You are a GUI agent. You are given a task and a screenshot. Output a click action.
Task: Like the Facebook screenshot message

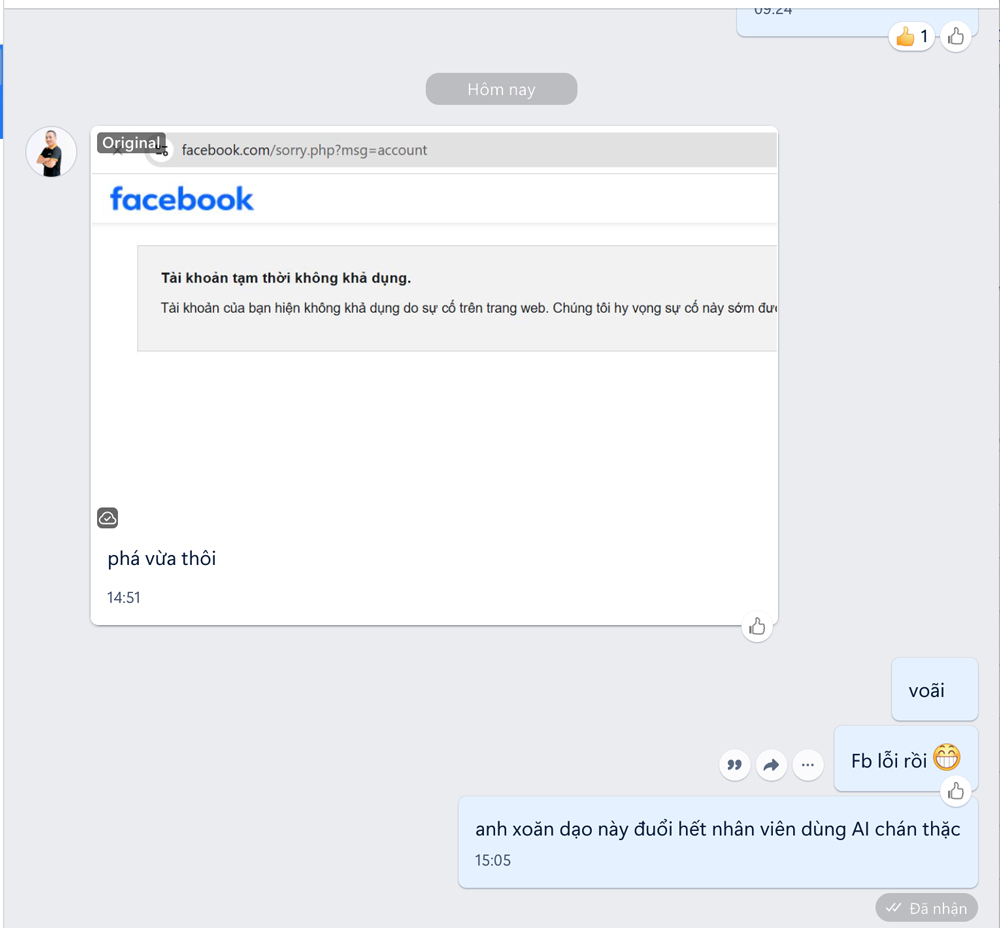coord(757,627)
